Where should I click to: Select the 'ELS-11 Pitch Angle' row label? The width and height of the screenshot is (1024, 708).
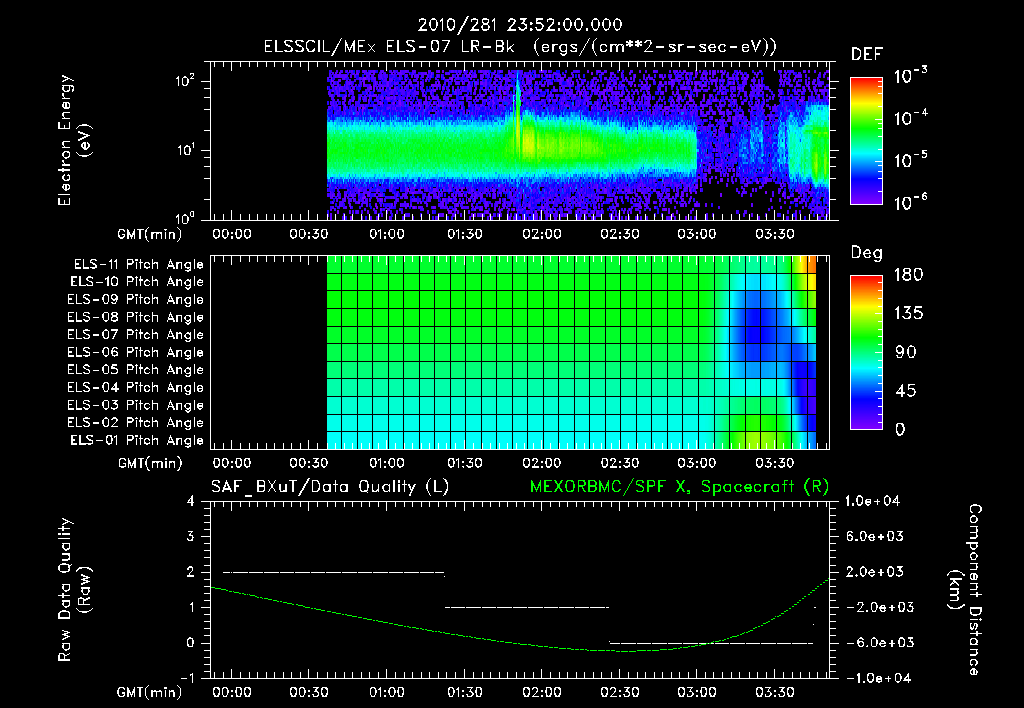coord(138,265)
